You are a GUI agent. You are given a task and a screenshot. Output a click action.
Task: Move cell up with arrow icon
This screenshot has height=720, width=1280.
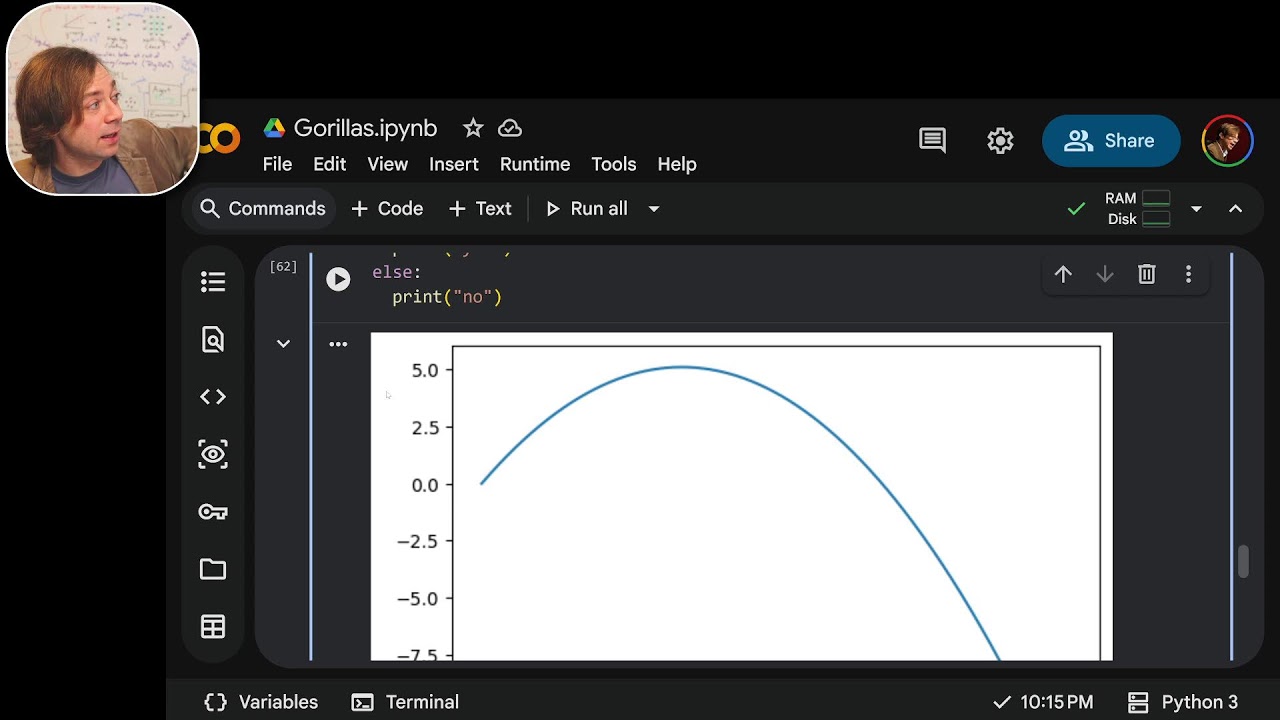point(1063,274)
